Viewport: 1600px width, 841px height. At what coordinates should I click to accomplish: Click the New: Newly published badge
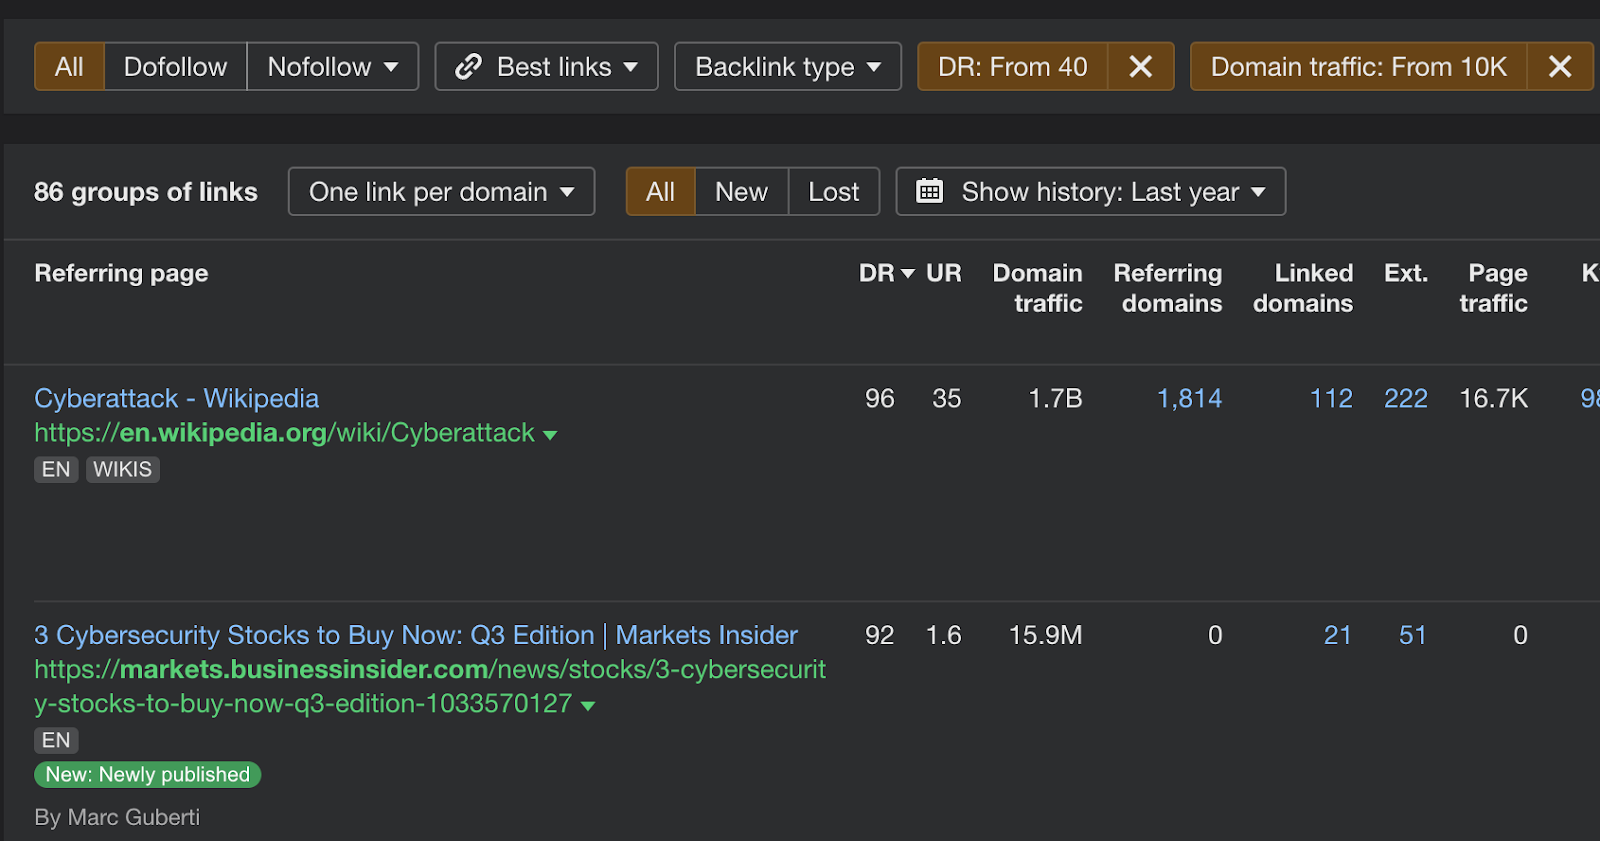[x=147, y=774]
